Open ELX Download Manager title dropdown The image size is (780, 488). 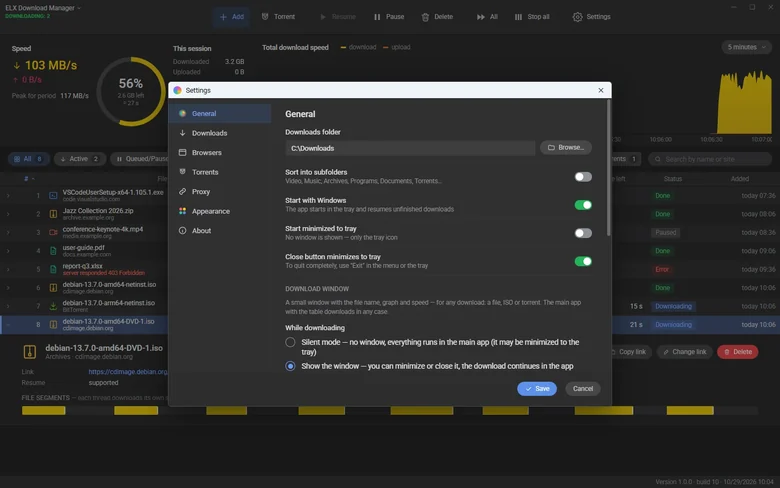coord(43,8)
